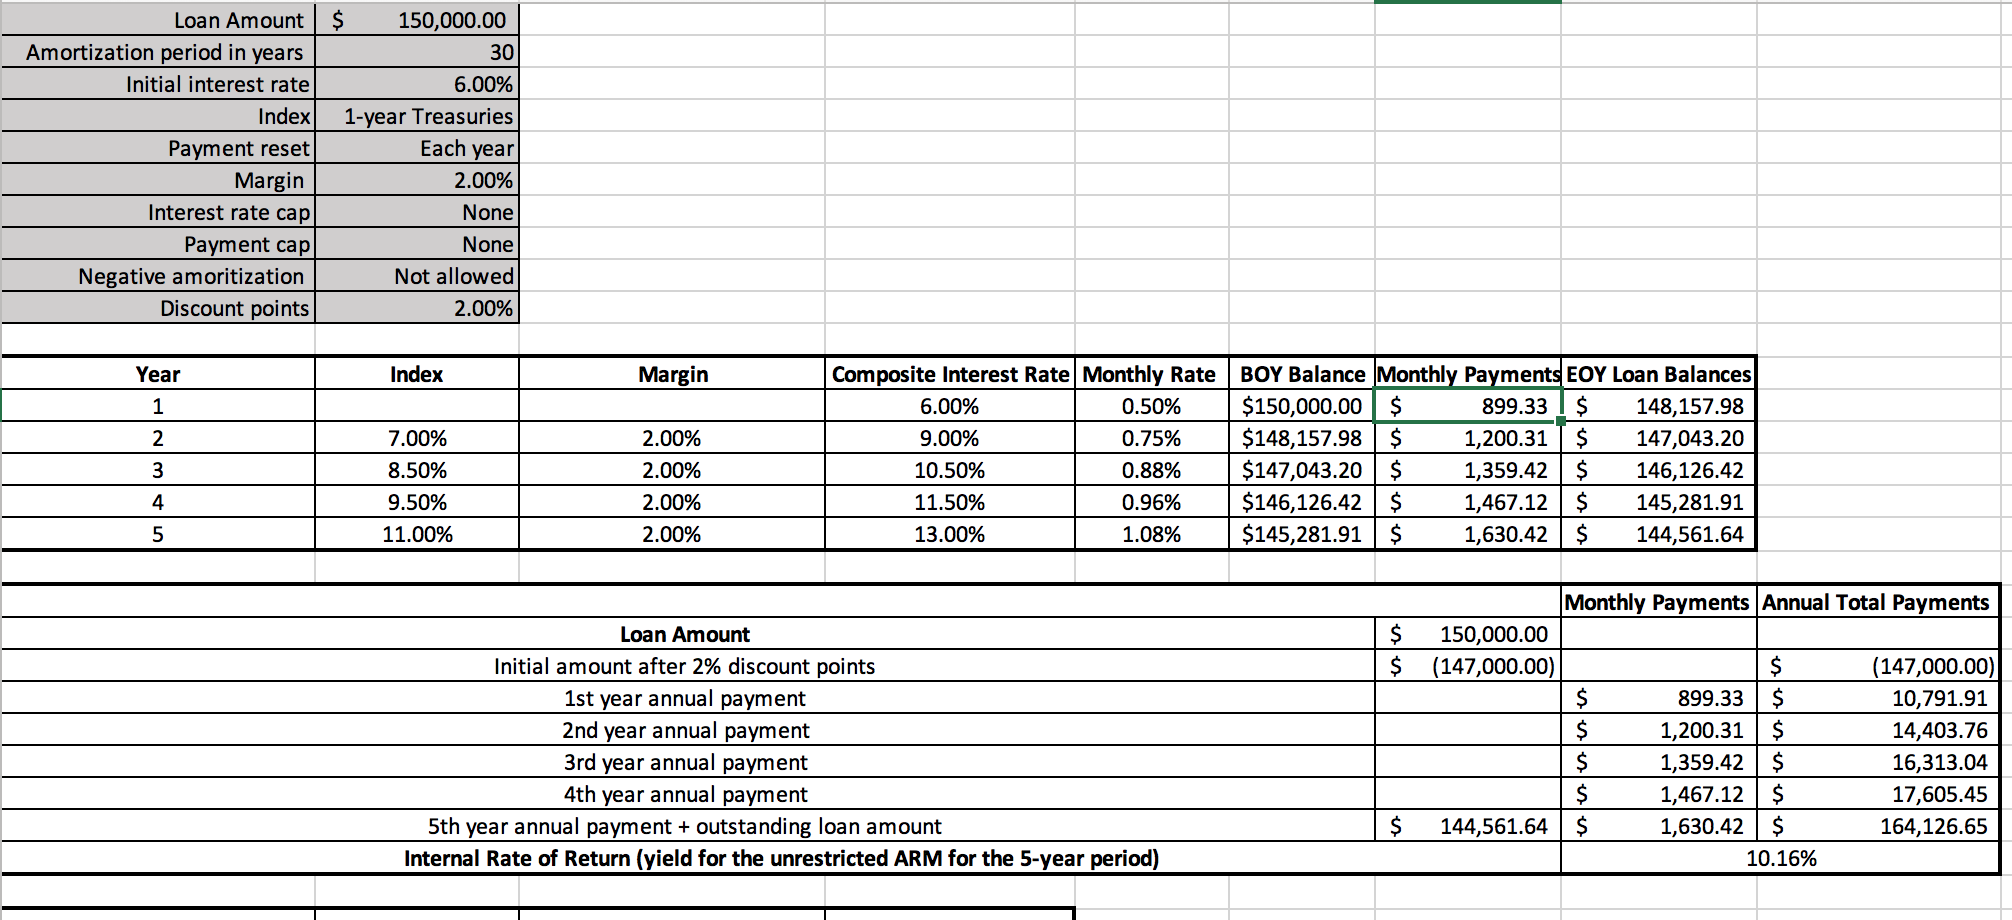The image size is (2012, 920).
Task: Select the Loan Amount value 150,000.00 cell
Action: pos(417,20)
